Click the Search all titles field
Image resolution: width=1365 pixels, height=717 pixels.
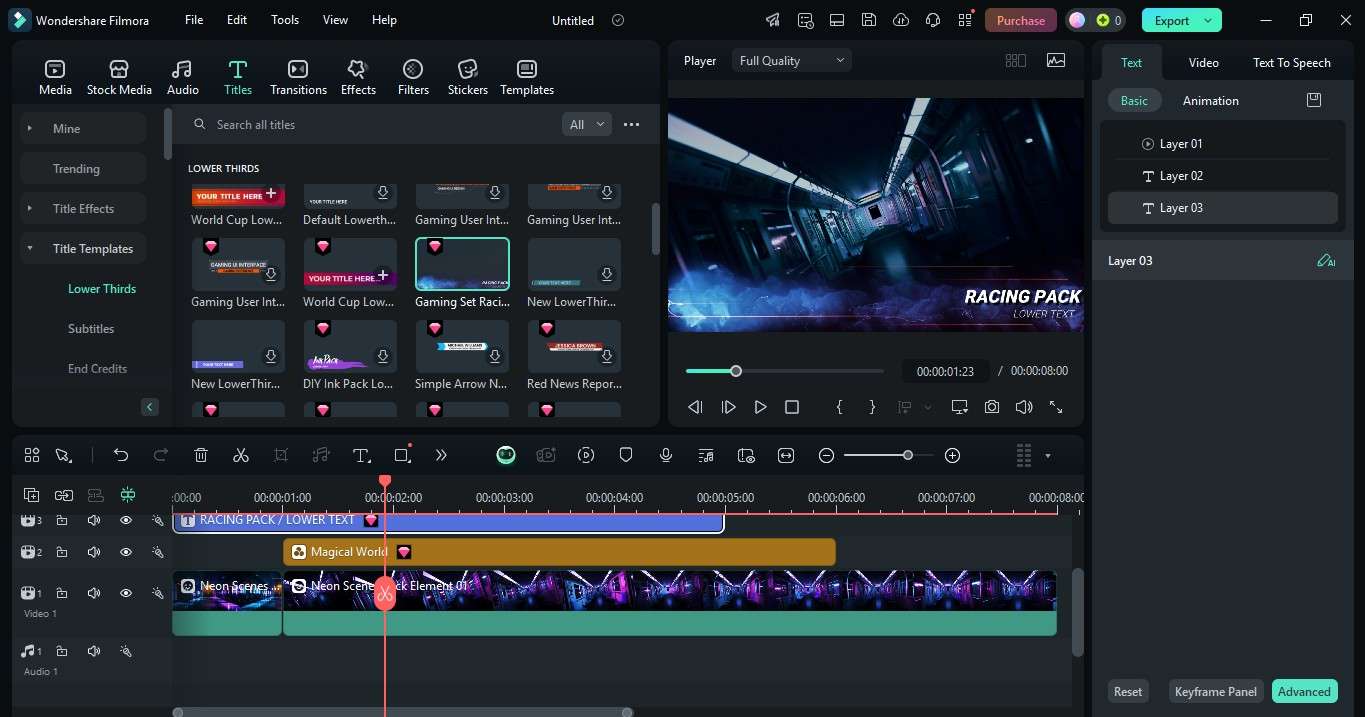(370, 124)
